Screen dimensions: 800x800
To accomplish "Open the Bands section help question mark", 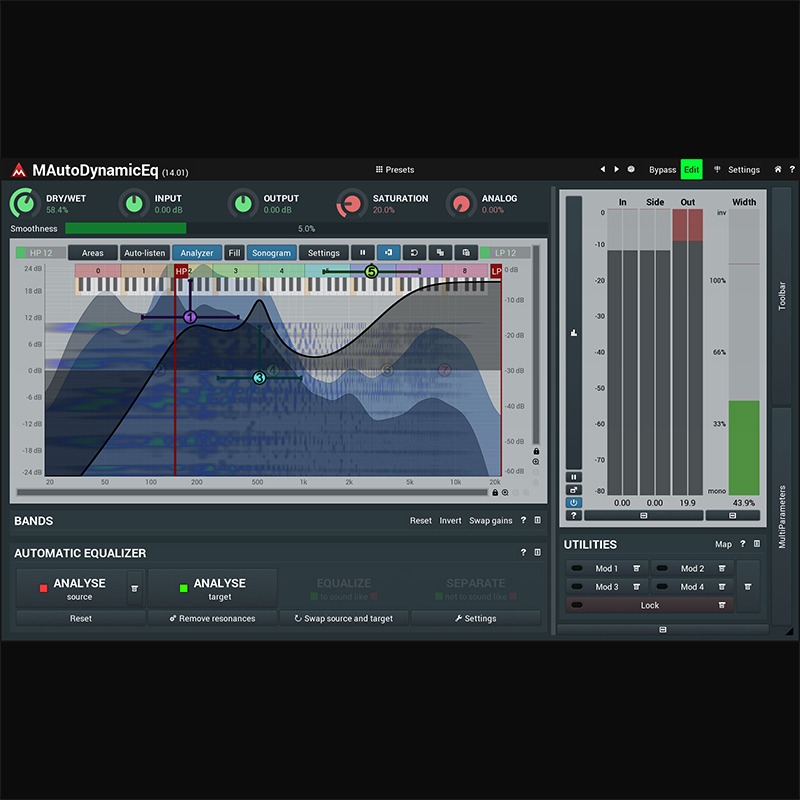I will pos(523,520).
